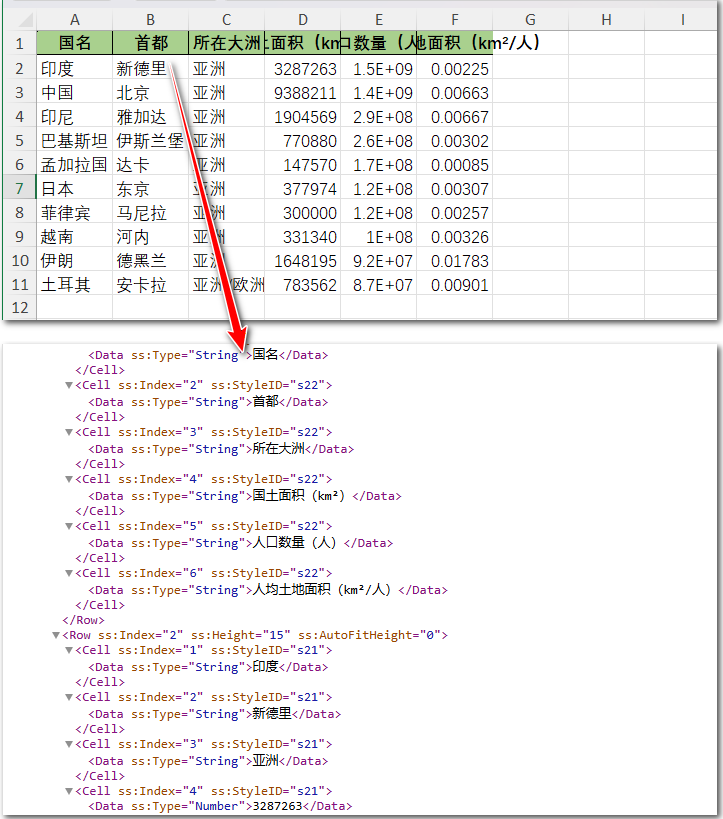Image resolution: width=723 pixels, height=819 pixels.
Task: Select the capital cell 北京
Action: 150,93
